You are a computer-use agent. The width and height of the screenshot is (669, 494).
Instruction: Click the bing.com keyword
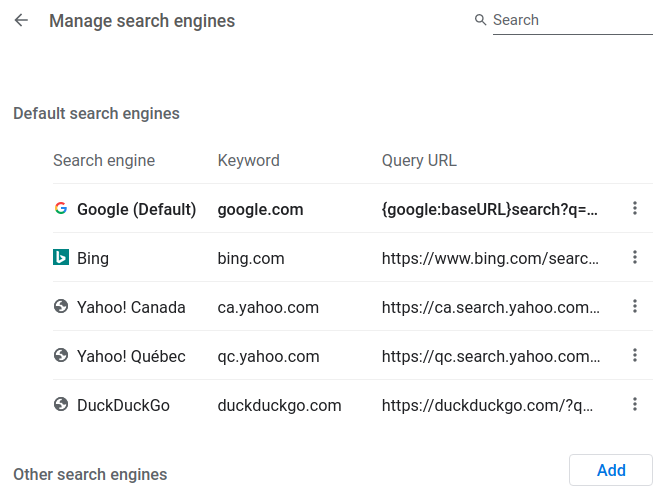[251, 259]
